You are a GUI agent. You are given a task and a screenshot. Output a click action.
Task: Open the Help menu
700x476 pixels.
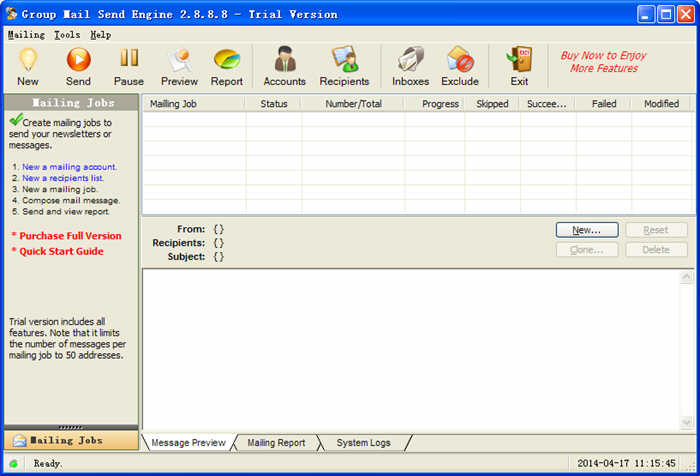coord(100,35)
